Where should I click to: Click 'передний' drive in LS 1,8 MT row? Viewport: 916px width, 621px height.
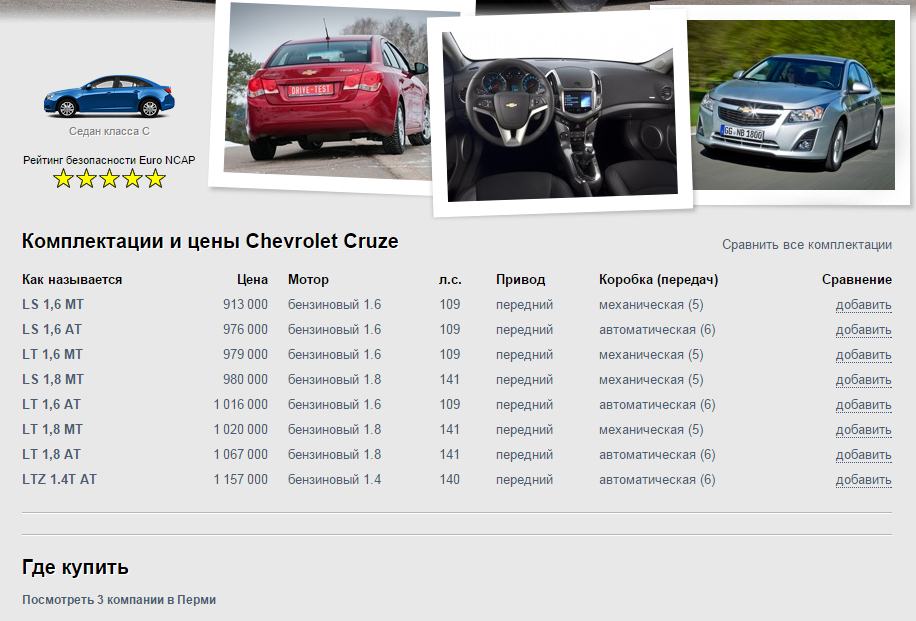pos(525,380)
